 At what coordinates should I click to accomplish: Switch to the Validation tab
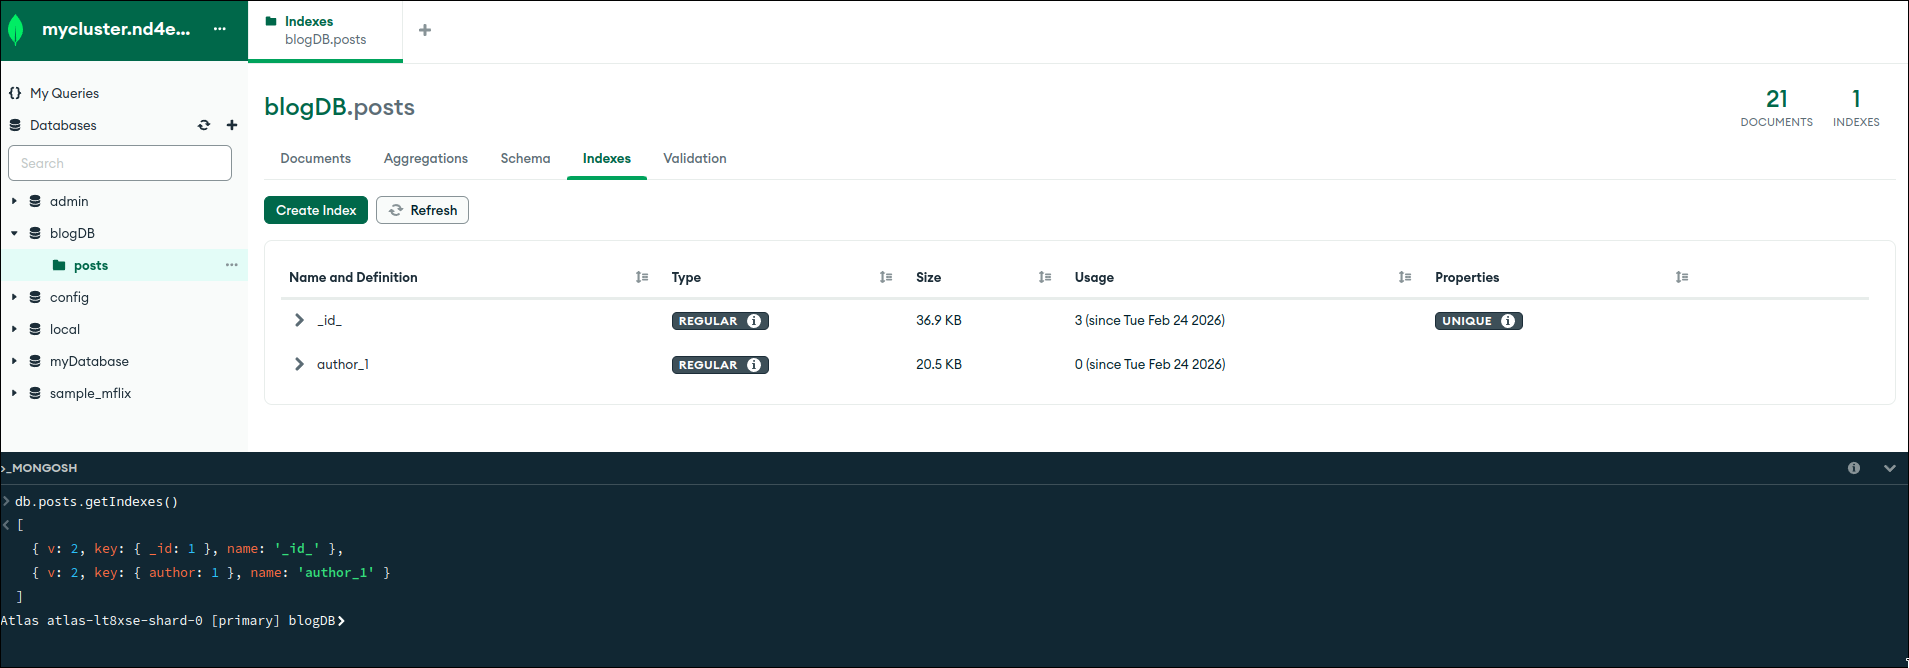point(695,158)
